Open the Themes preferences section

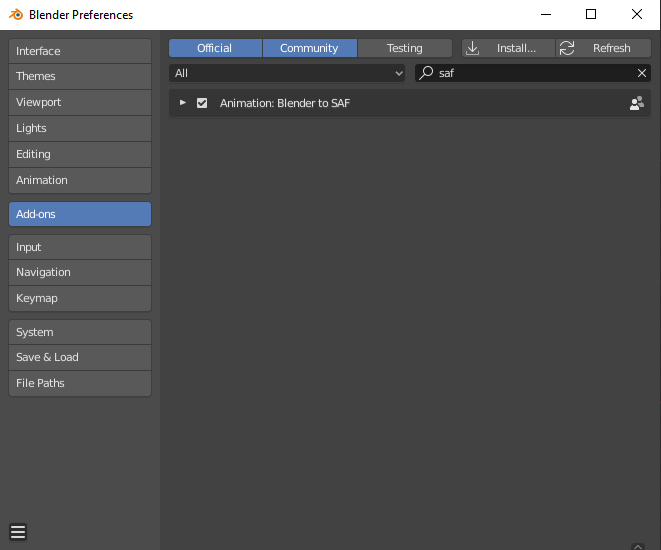point(80,76)
